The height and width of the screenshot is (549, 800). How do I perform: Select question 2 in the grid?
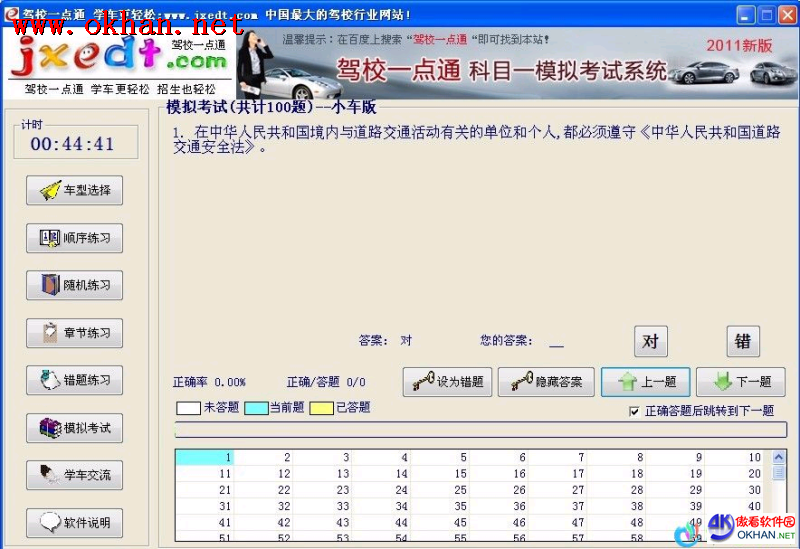[263, 458]
